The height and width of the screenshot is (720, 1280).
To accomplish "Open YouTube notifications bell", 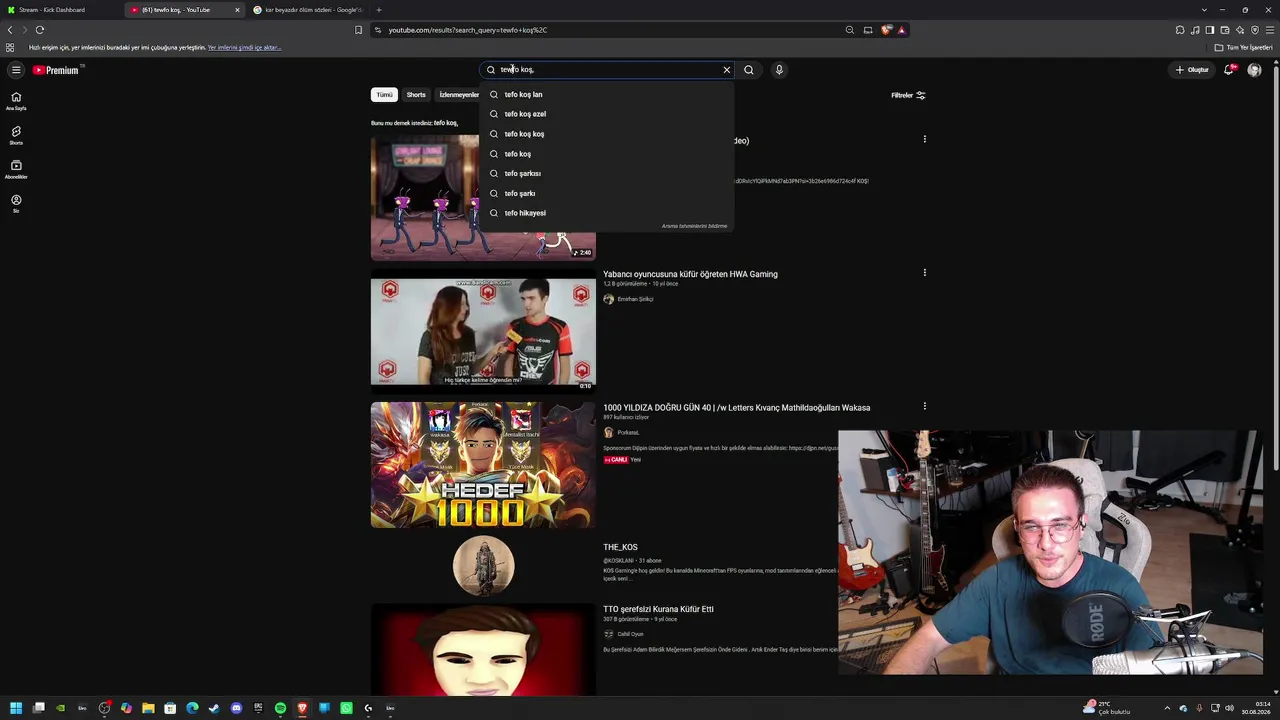I will point(1229,70).
